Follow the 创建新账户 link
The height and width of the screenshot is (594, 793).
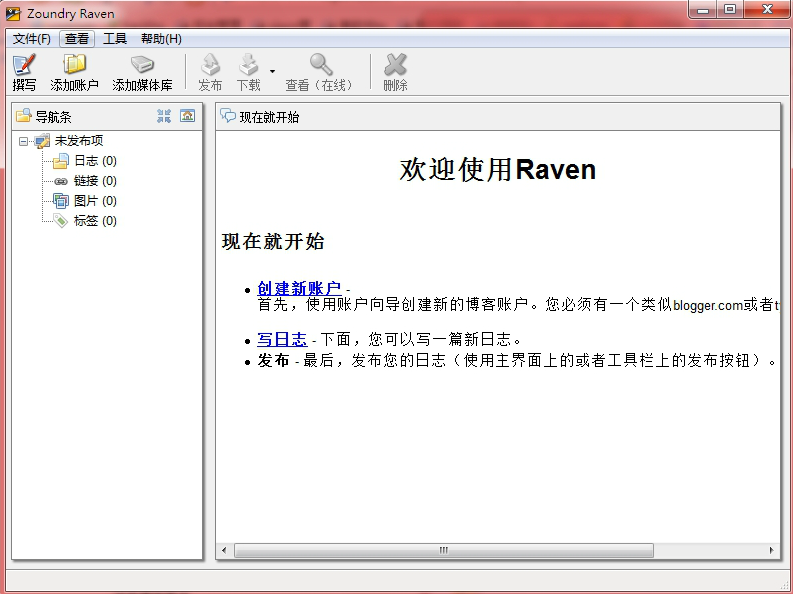[299, 288]
